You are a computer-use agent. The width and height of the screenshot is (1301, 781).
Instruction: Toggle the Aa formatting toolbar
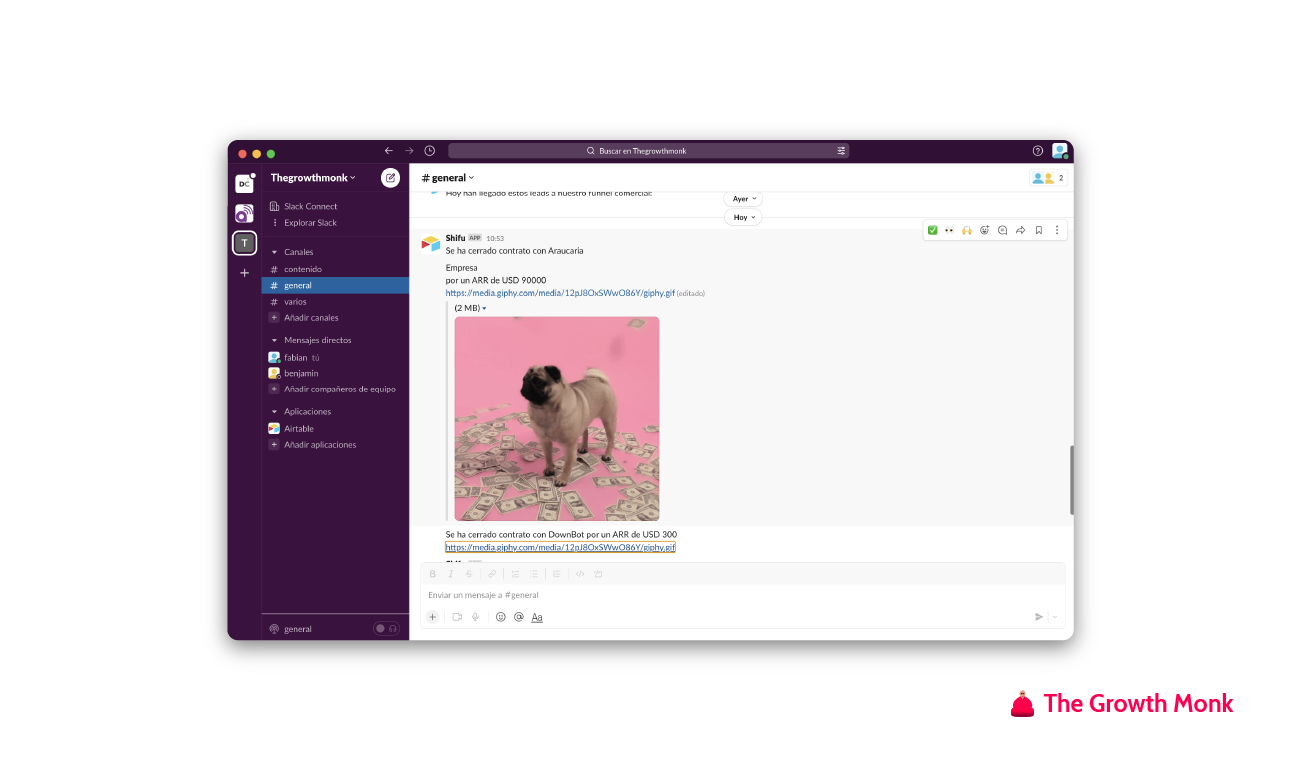tap(537, 617)
